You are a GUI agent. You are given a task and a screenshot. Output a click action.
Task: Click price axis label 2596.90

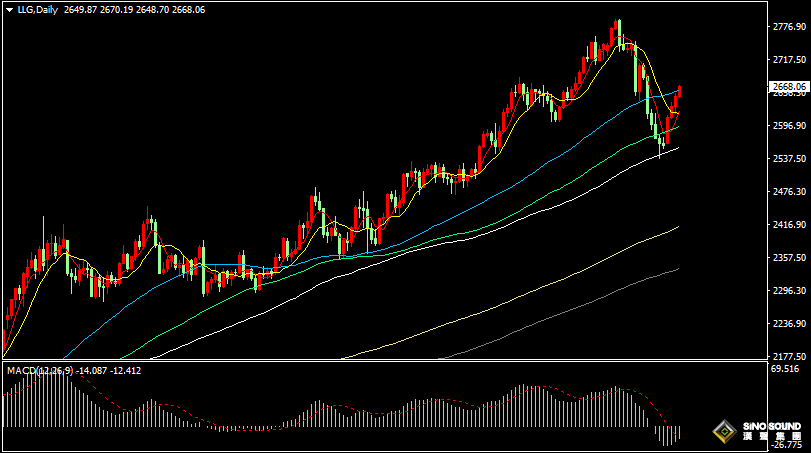(789, 126)
